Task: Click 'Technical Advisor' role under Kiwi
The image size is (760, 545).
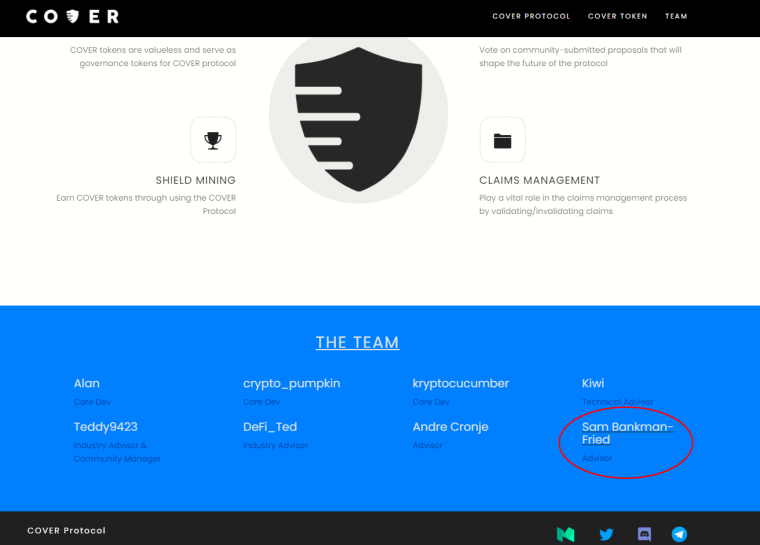Action: (618, 402)
